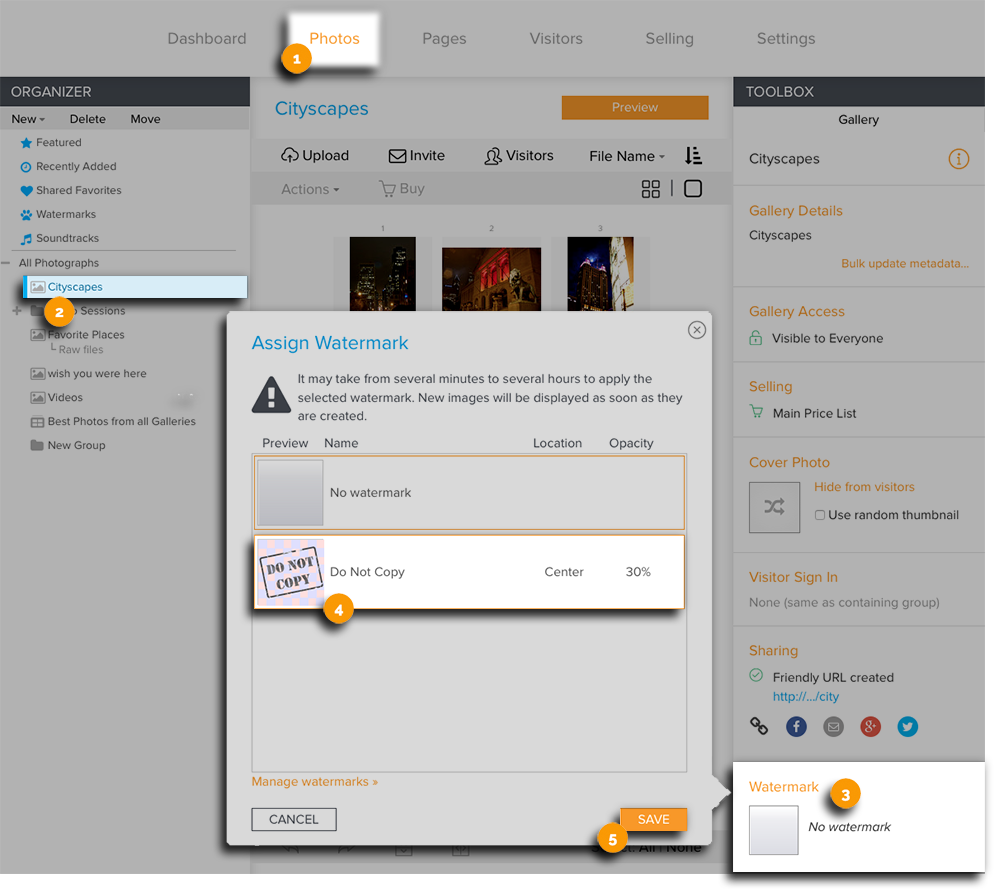
Task: Switch to grid thumbnail view
Action: tap(651, 189)
